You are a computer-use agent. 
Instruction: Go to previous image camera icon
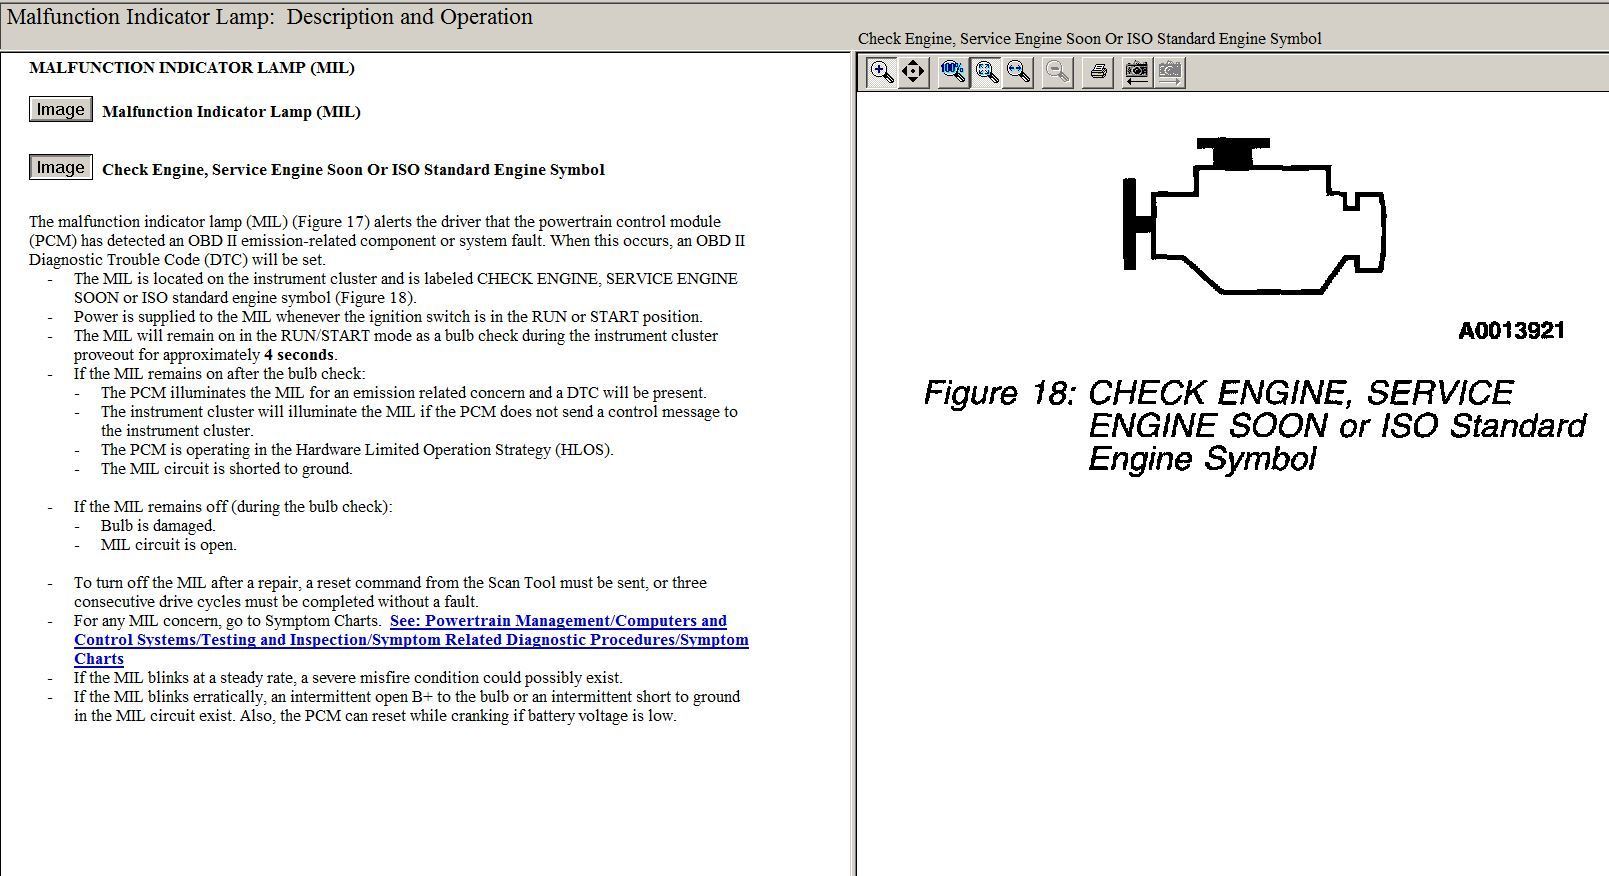(x=1136, y=72)
